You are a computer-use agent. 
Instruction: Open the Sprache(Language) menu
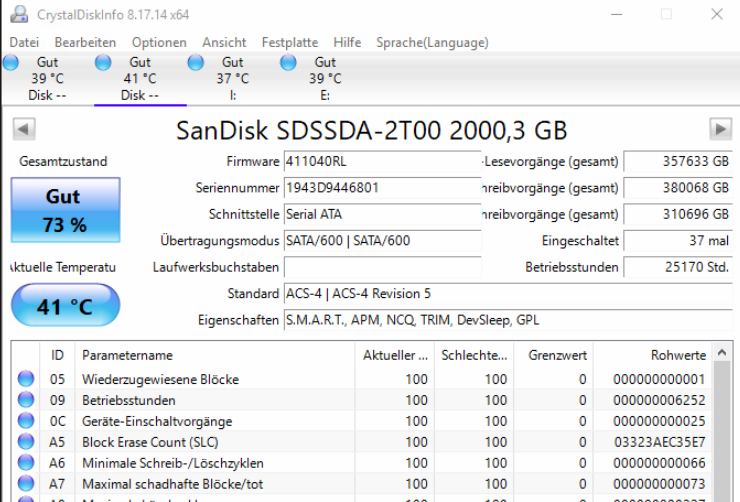432,42
